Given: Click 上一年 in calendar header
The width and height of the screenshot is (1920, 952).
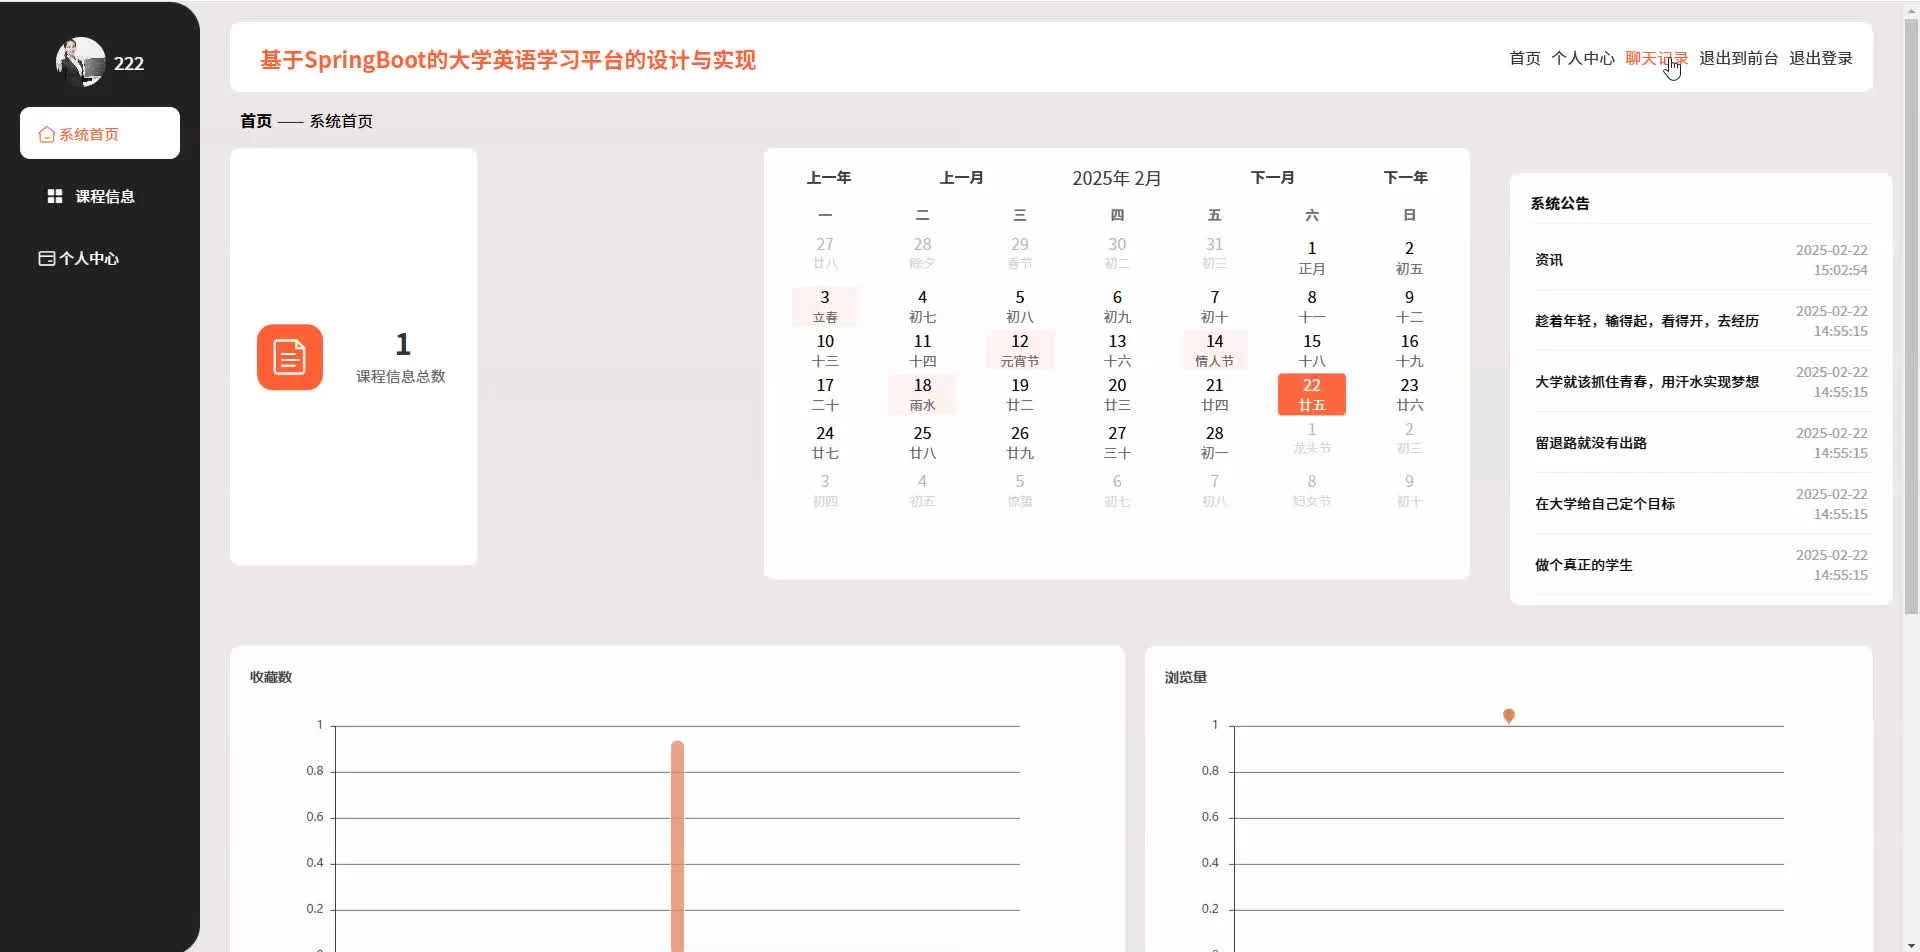Looking at the screenshot, I should [x=829, y=177].
